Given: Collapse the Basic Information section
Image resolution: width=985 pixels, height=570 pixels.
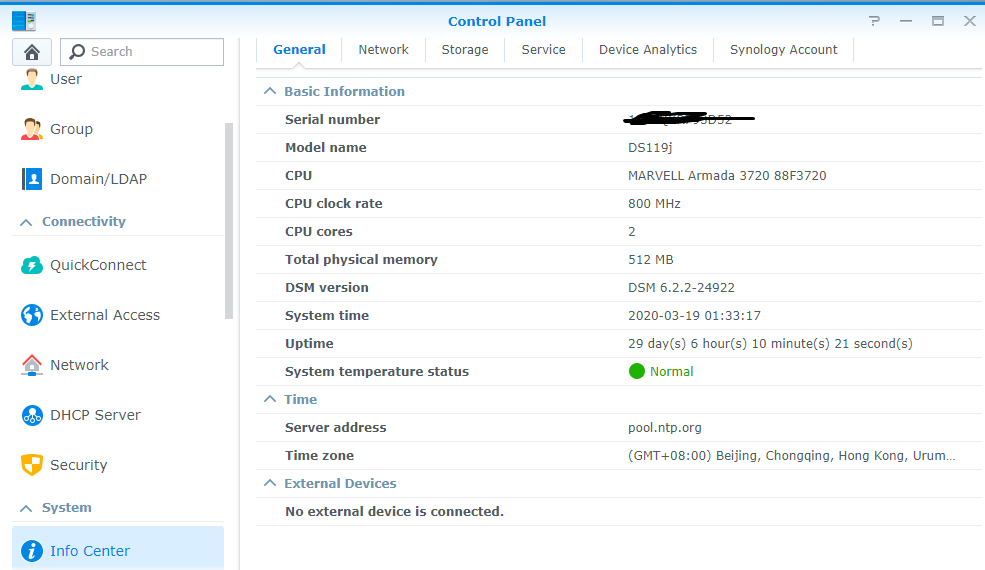Looking at the screenshot, I should [270, 91].
